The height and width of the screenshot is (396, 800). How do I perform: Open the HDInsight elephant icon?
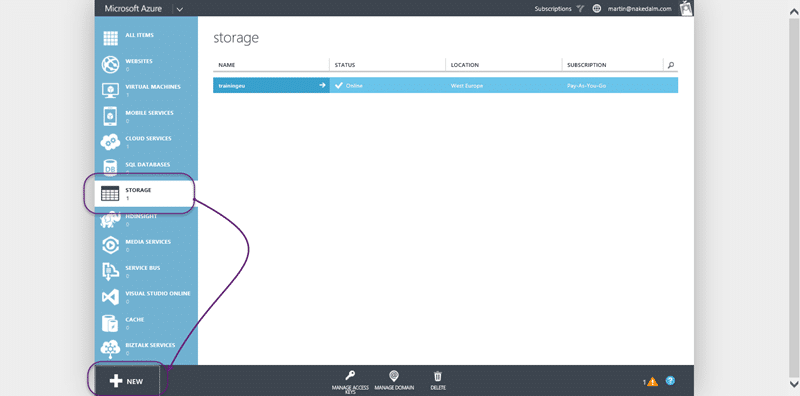(x=110, y=220)
